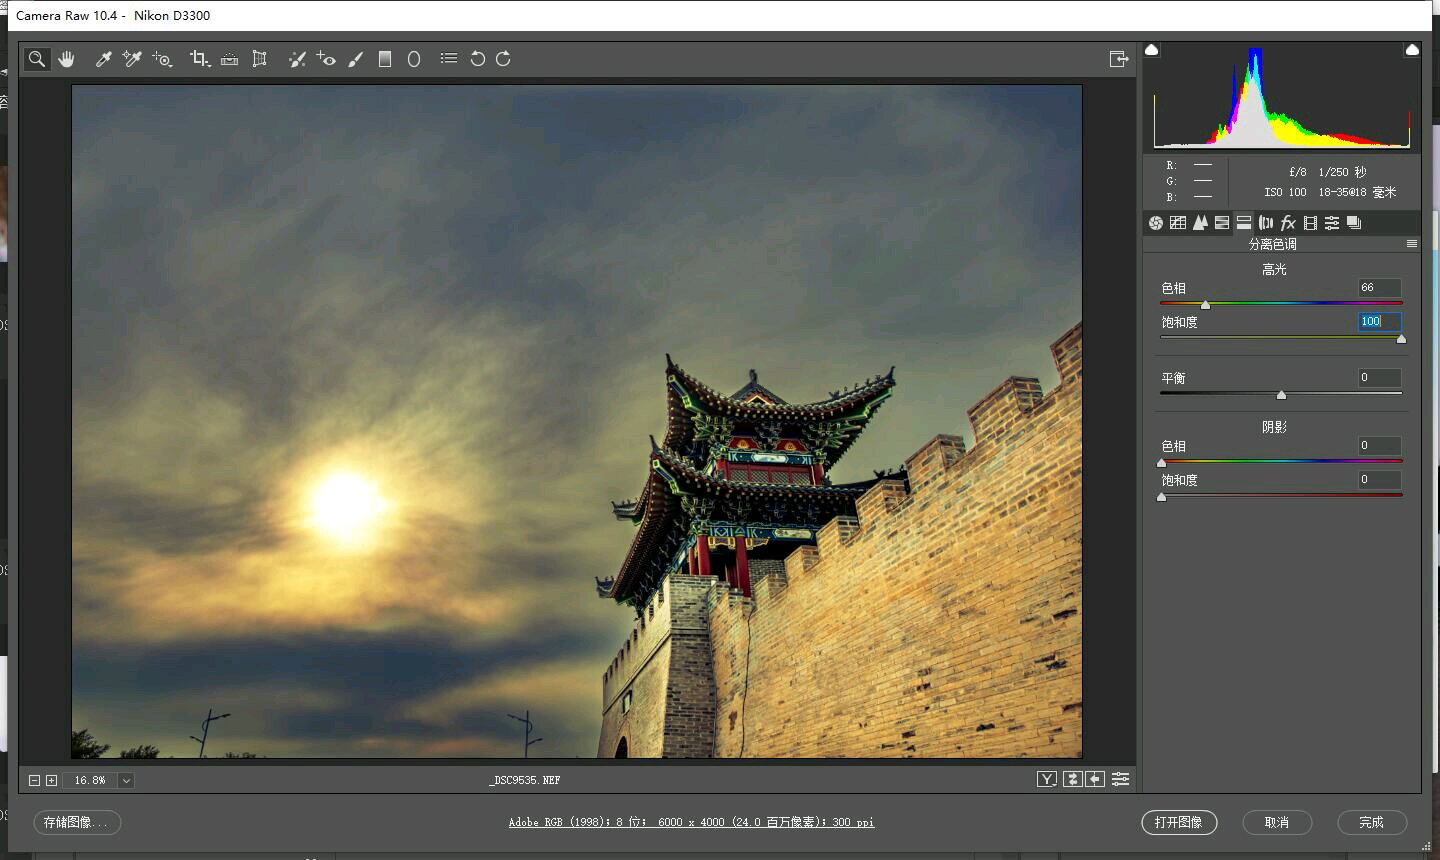Toggle the shadow clipping warning
Viewport: 1440px width, 860px height.
[x=1152, y=50]
